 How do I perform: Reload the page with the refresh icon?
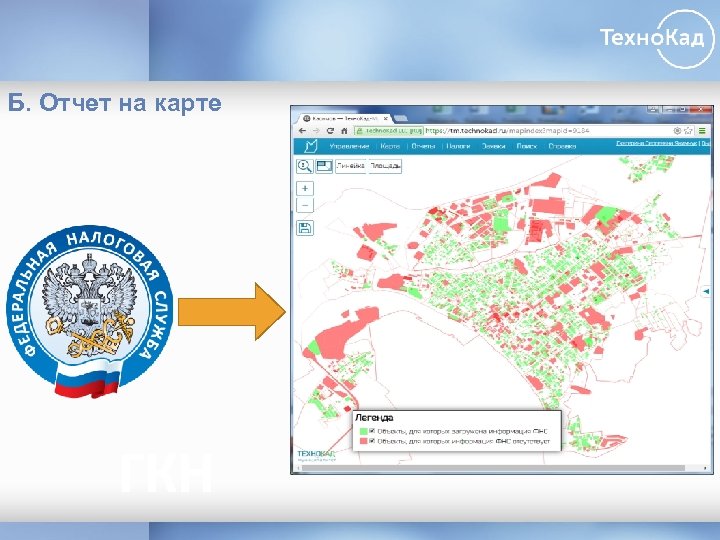pyautogui.click(x=330, y=131)
